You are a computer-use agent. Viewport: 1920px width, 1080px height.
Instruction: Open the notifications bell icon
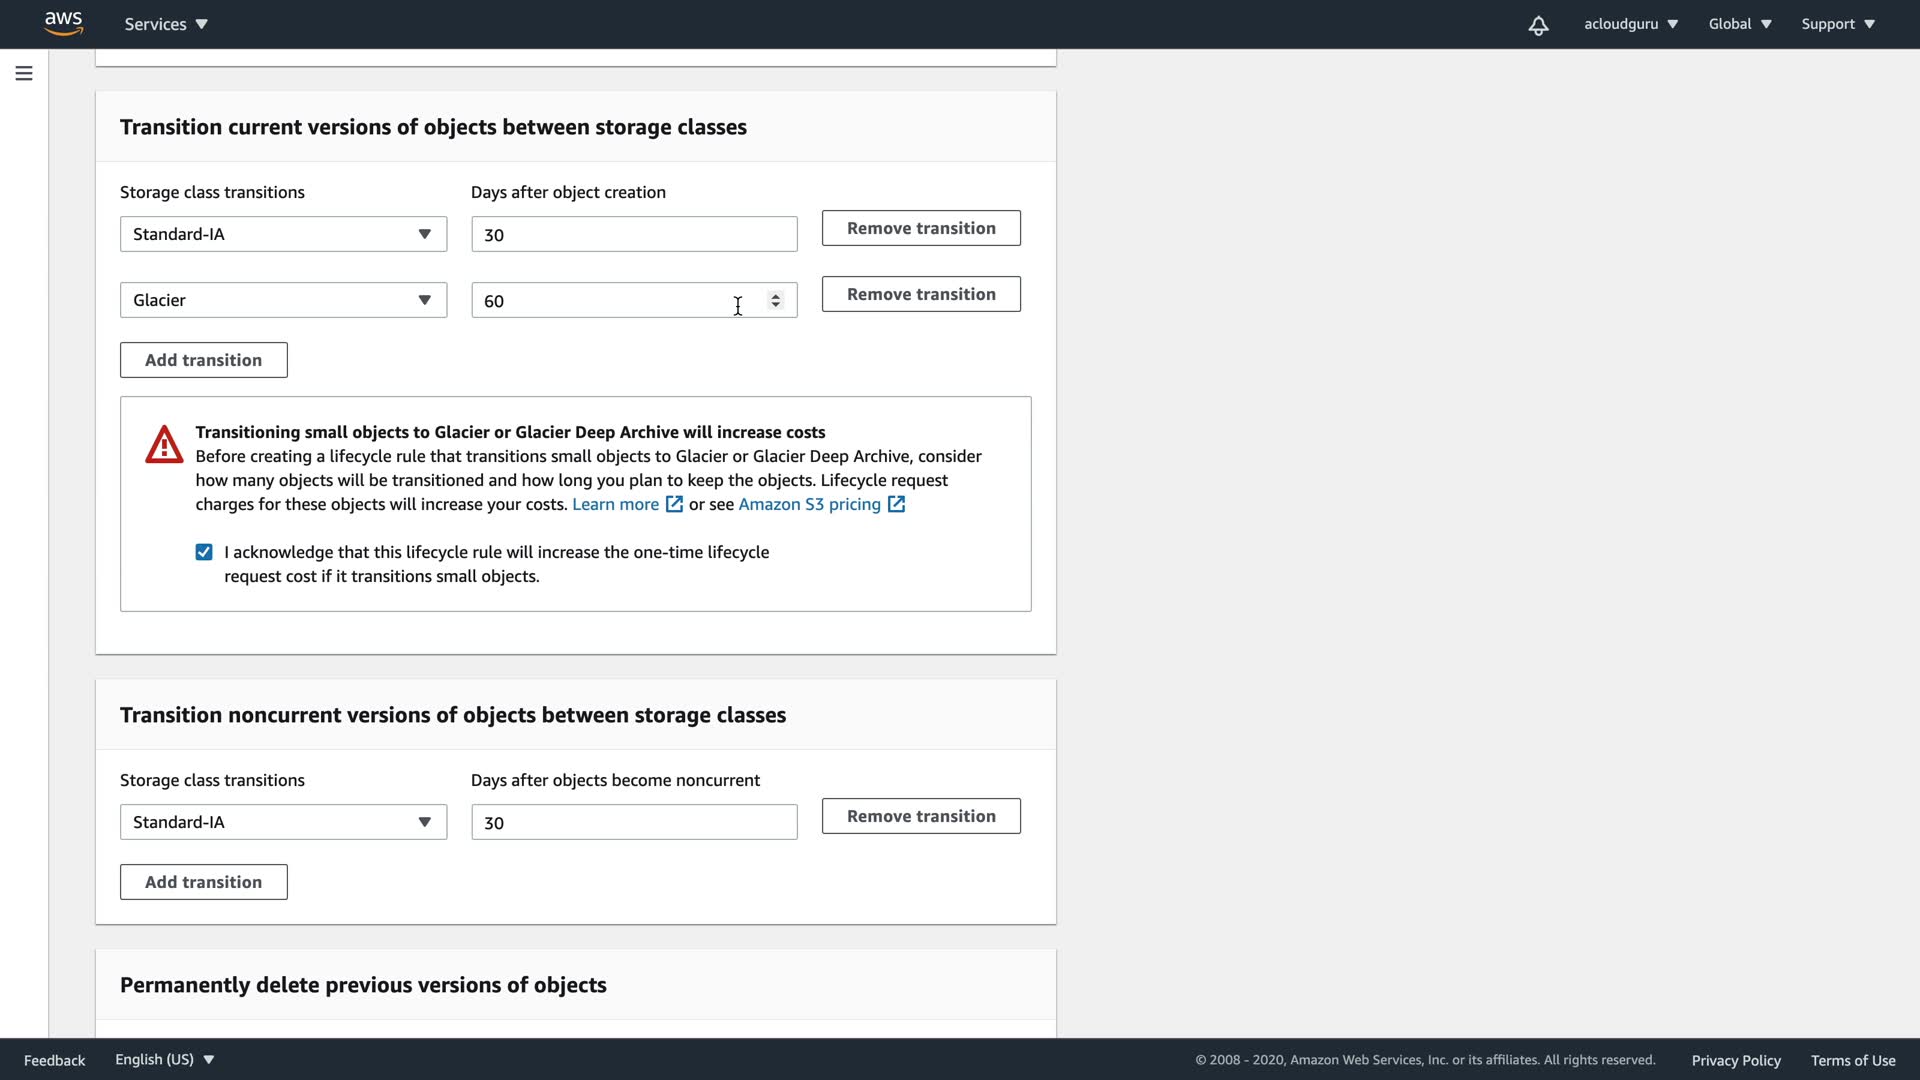point(1538,25)
